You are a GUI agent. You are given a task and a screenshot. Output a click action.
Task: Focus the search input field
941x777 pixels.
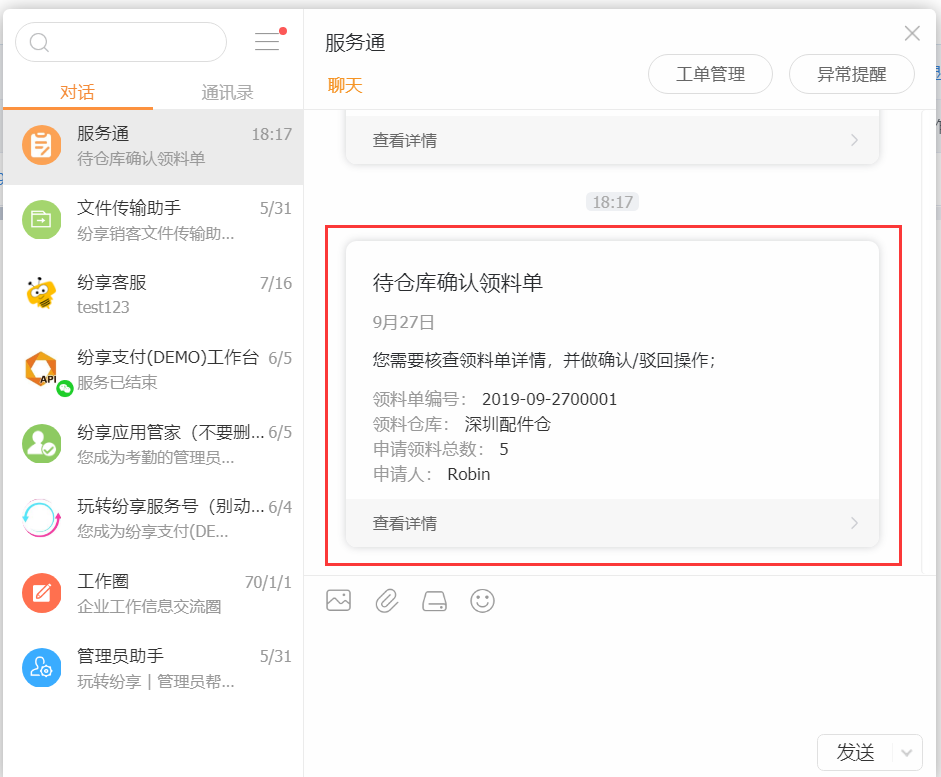121,42
